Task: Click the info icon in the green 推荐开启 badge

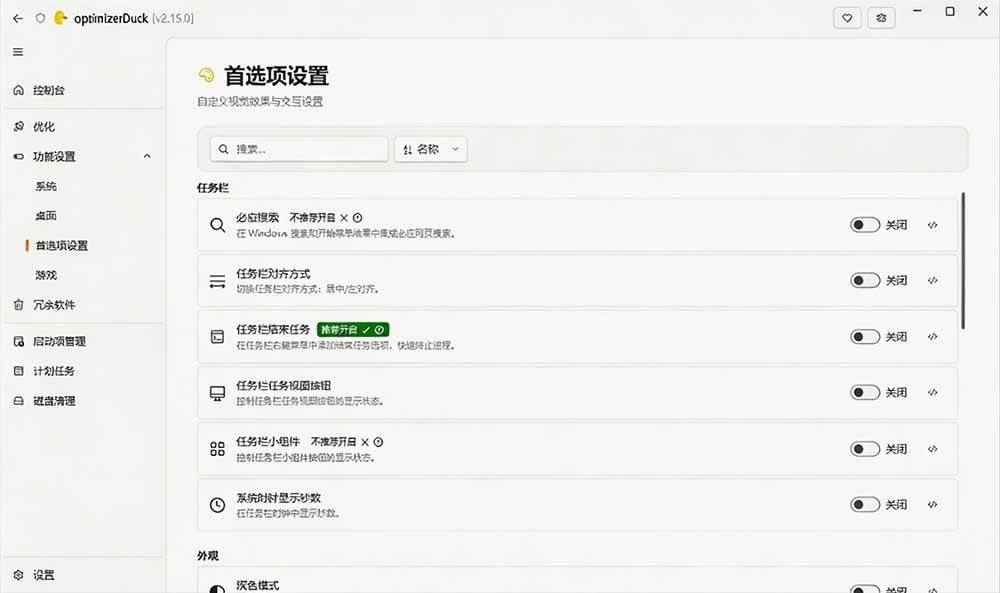Action: pyautogui.click(x=379, y=330)
